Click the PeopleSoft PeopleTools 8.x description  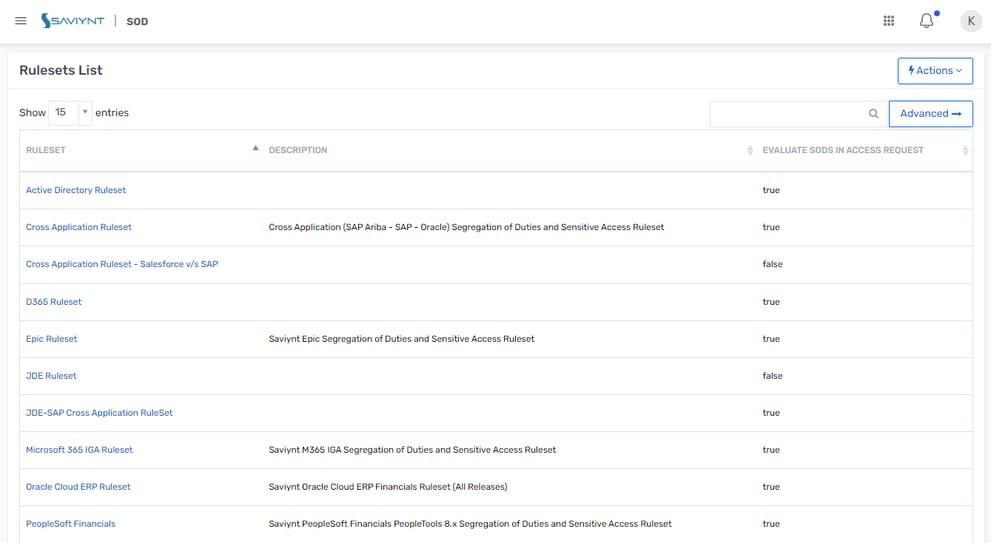pos(470,524)
